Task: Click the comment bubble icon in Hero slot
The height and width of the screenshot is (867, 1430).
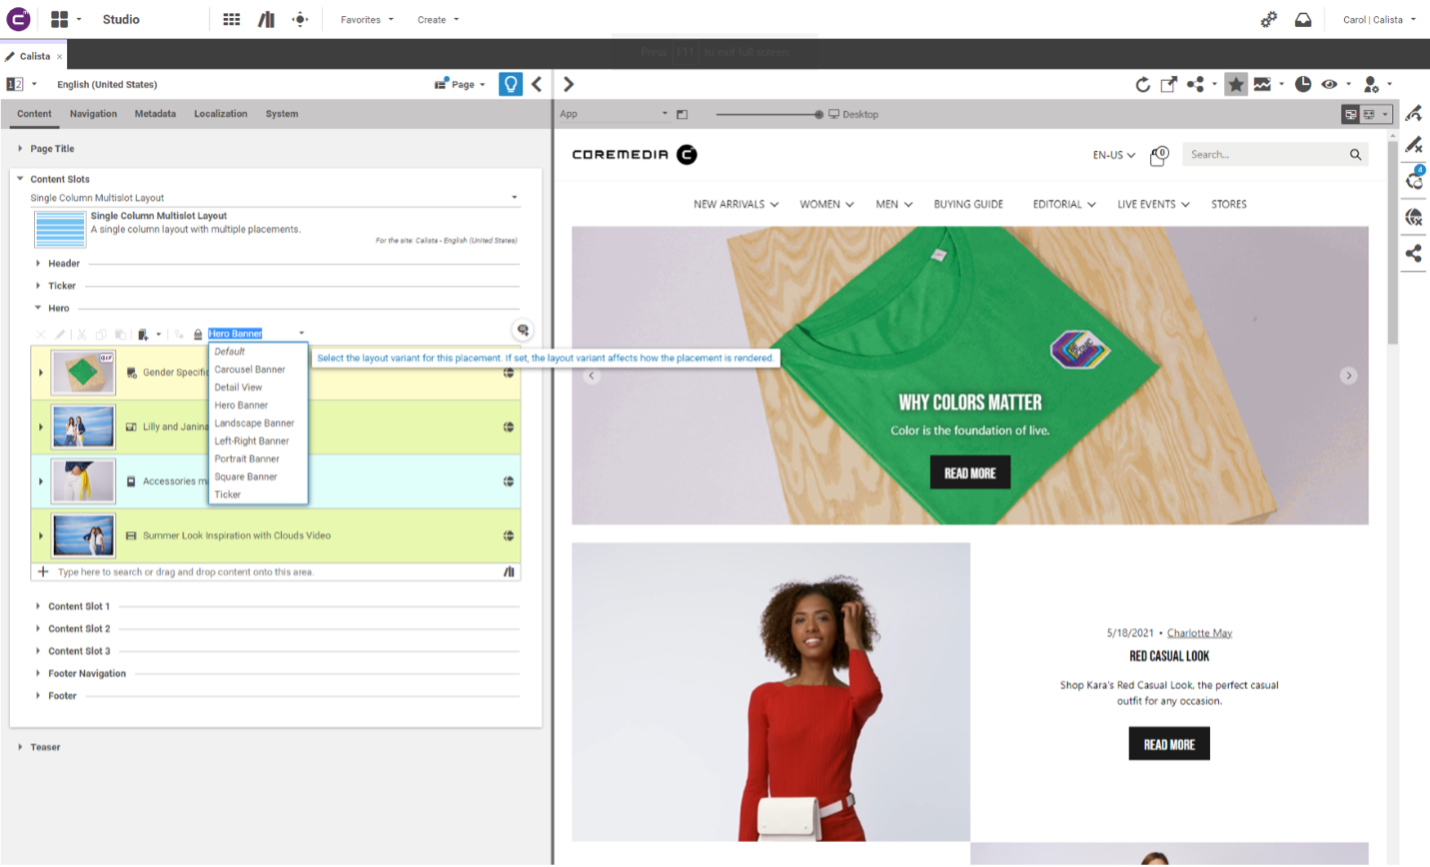Action: 522,330
